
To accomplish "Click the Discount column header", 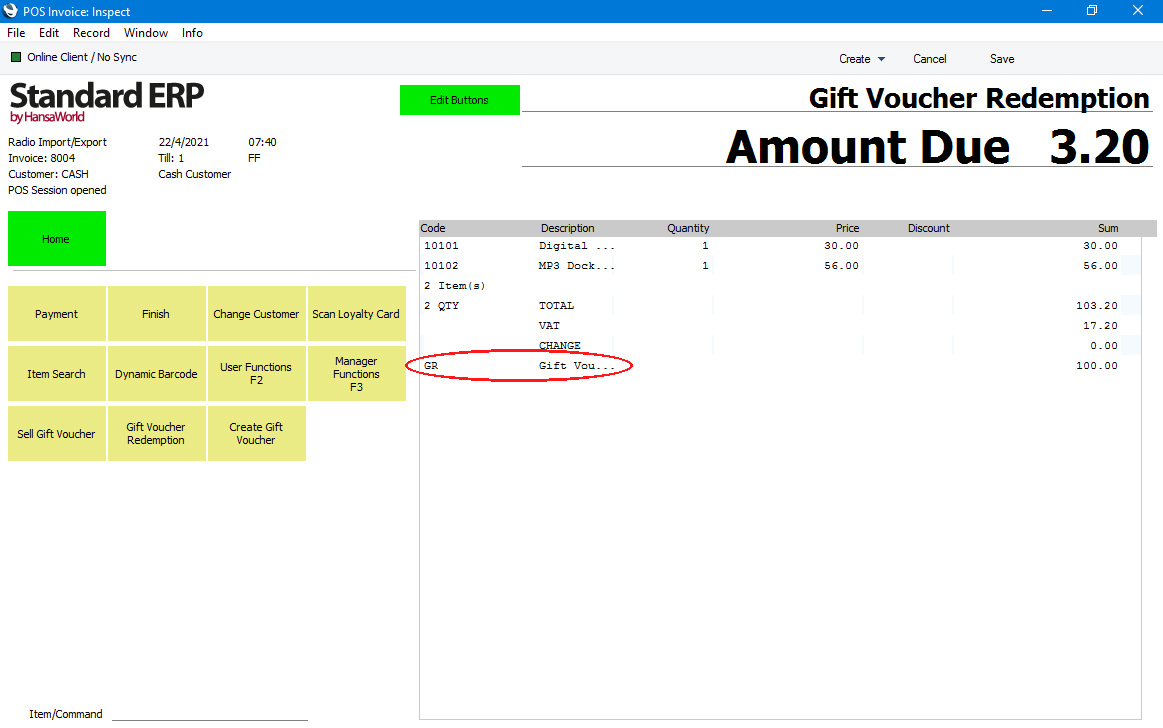I will [x=929, y=228].
